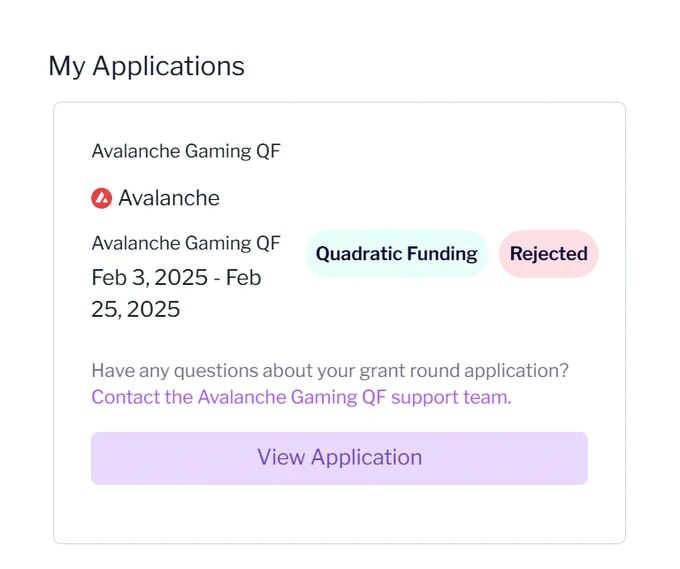
Task: Click the Avalanche network name text
Action: pos(169,198)
